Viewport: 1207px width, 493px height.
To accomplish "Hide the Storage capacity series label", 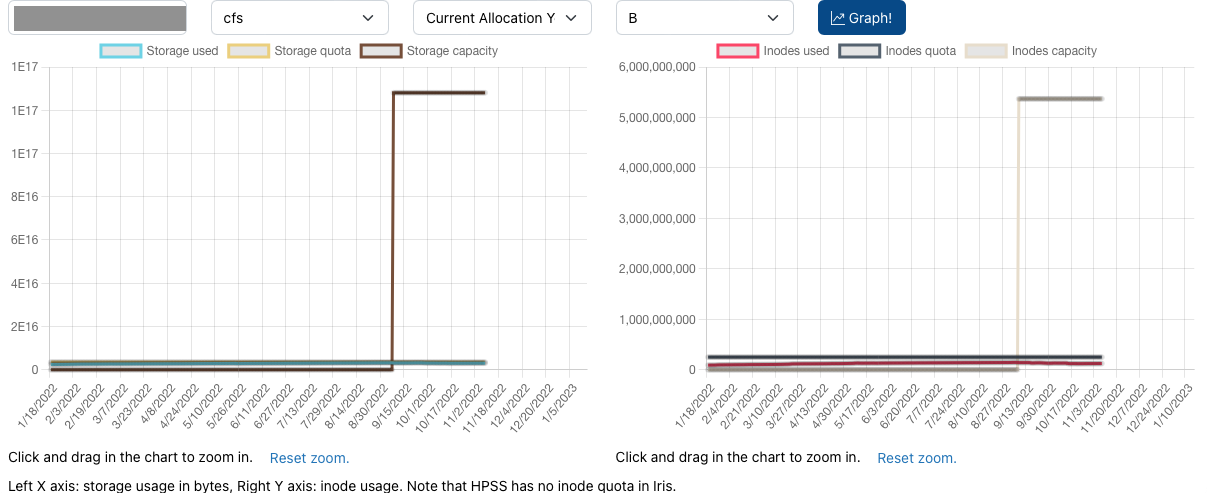I will 452,51.
